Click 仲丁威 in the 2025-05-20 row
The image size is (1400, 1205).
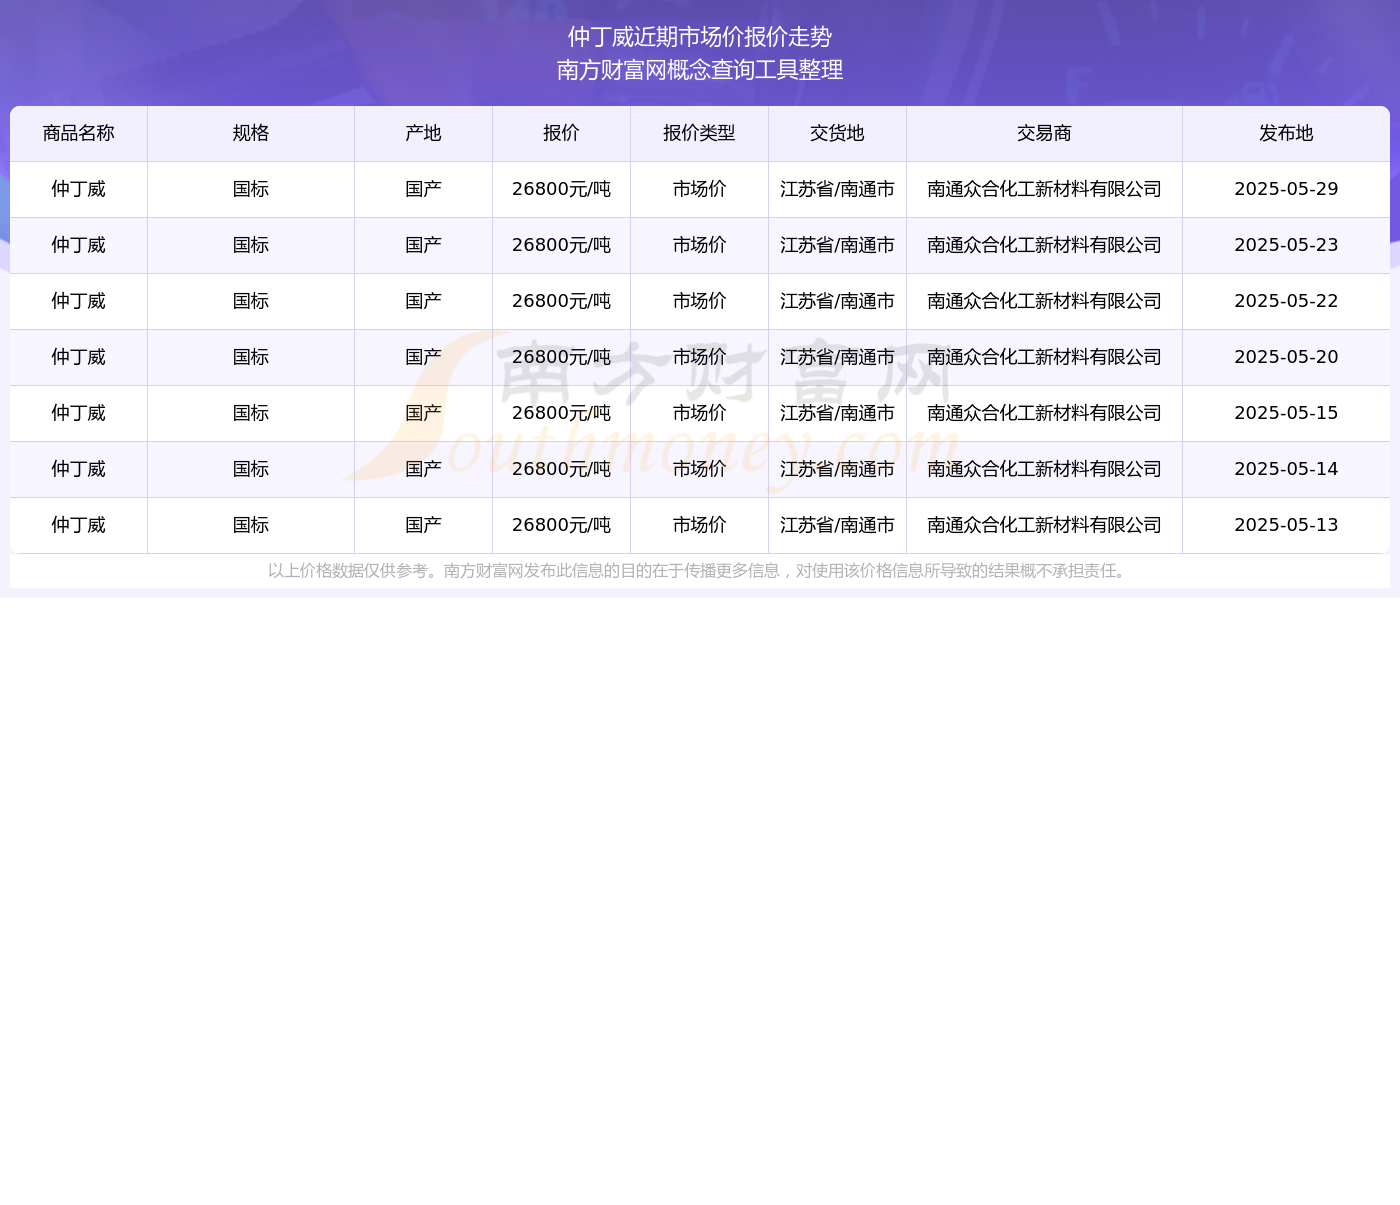click(79, 357)
